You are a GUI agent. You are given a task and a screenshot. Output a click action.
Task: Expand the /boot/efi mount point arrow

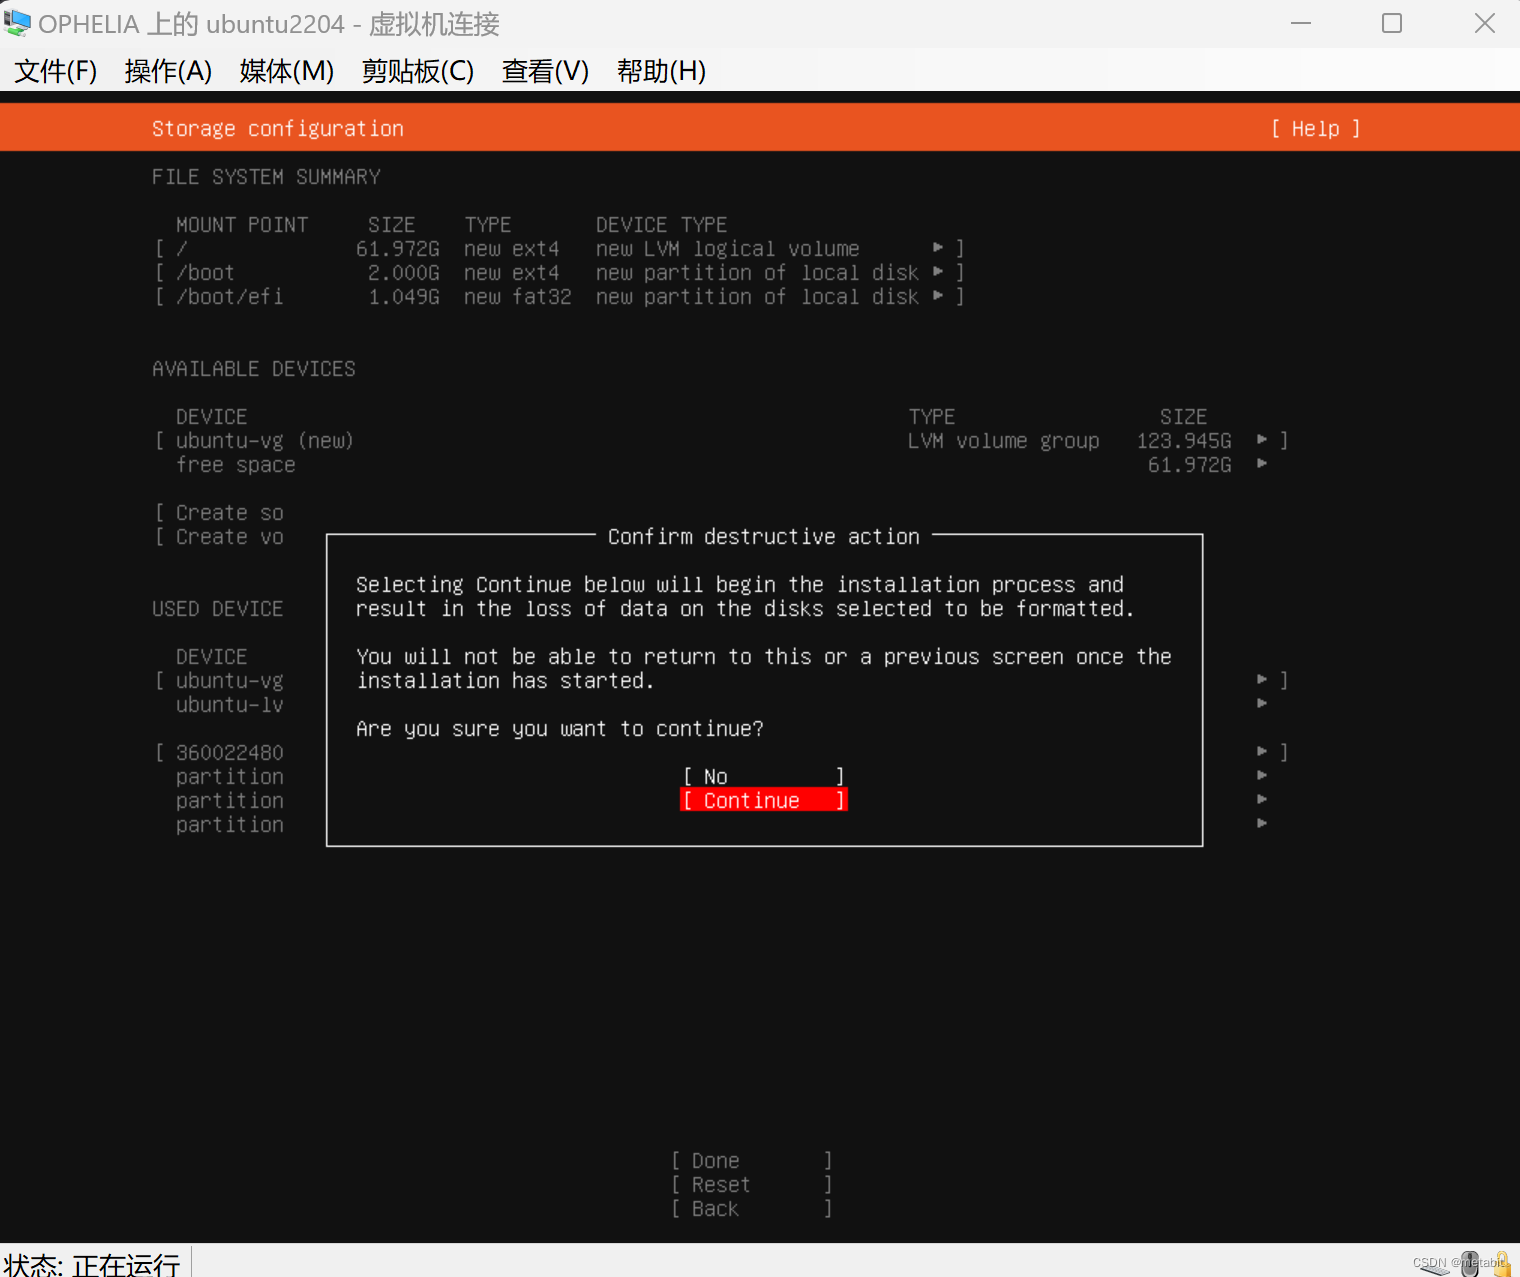(938, 295)
